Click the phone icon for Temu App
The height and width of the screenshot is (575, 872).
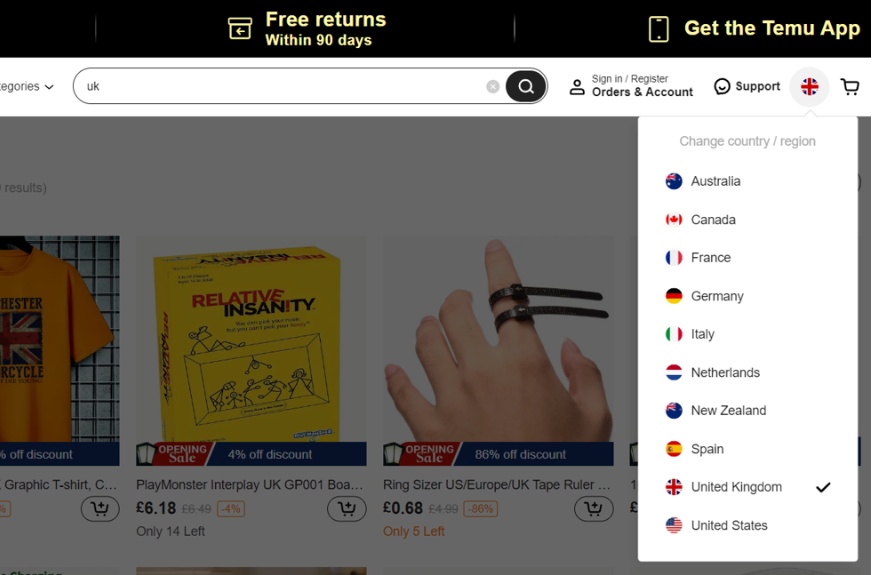pos(658,29)
